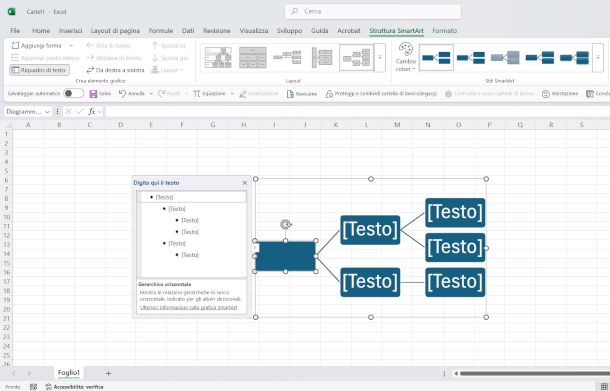Choose the first SmartArt style thumbnail

436,58
